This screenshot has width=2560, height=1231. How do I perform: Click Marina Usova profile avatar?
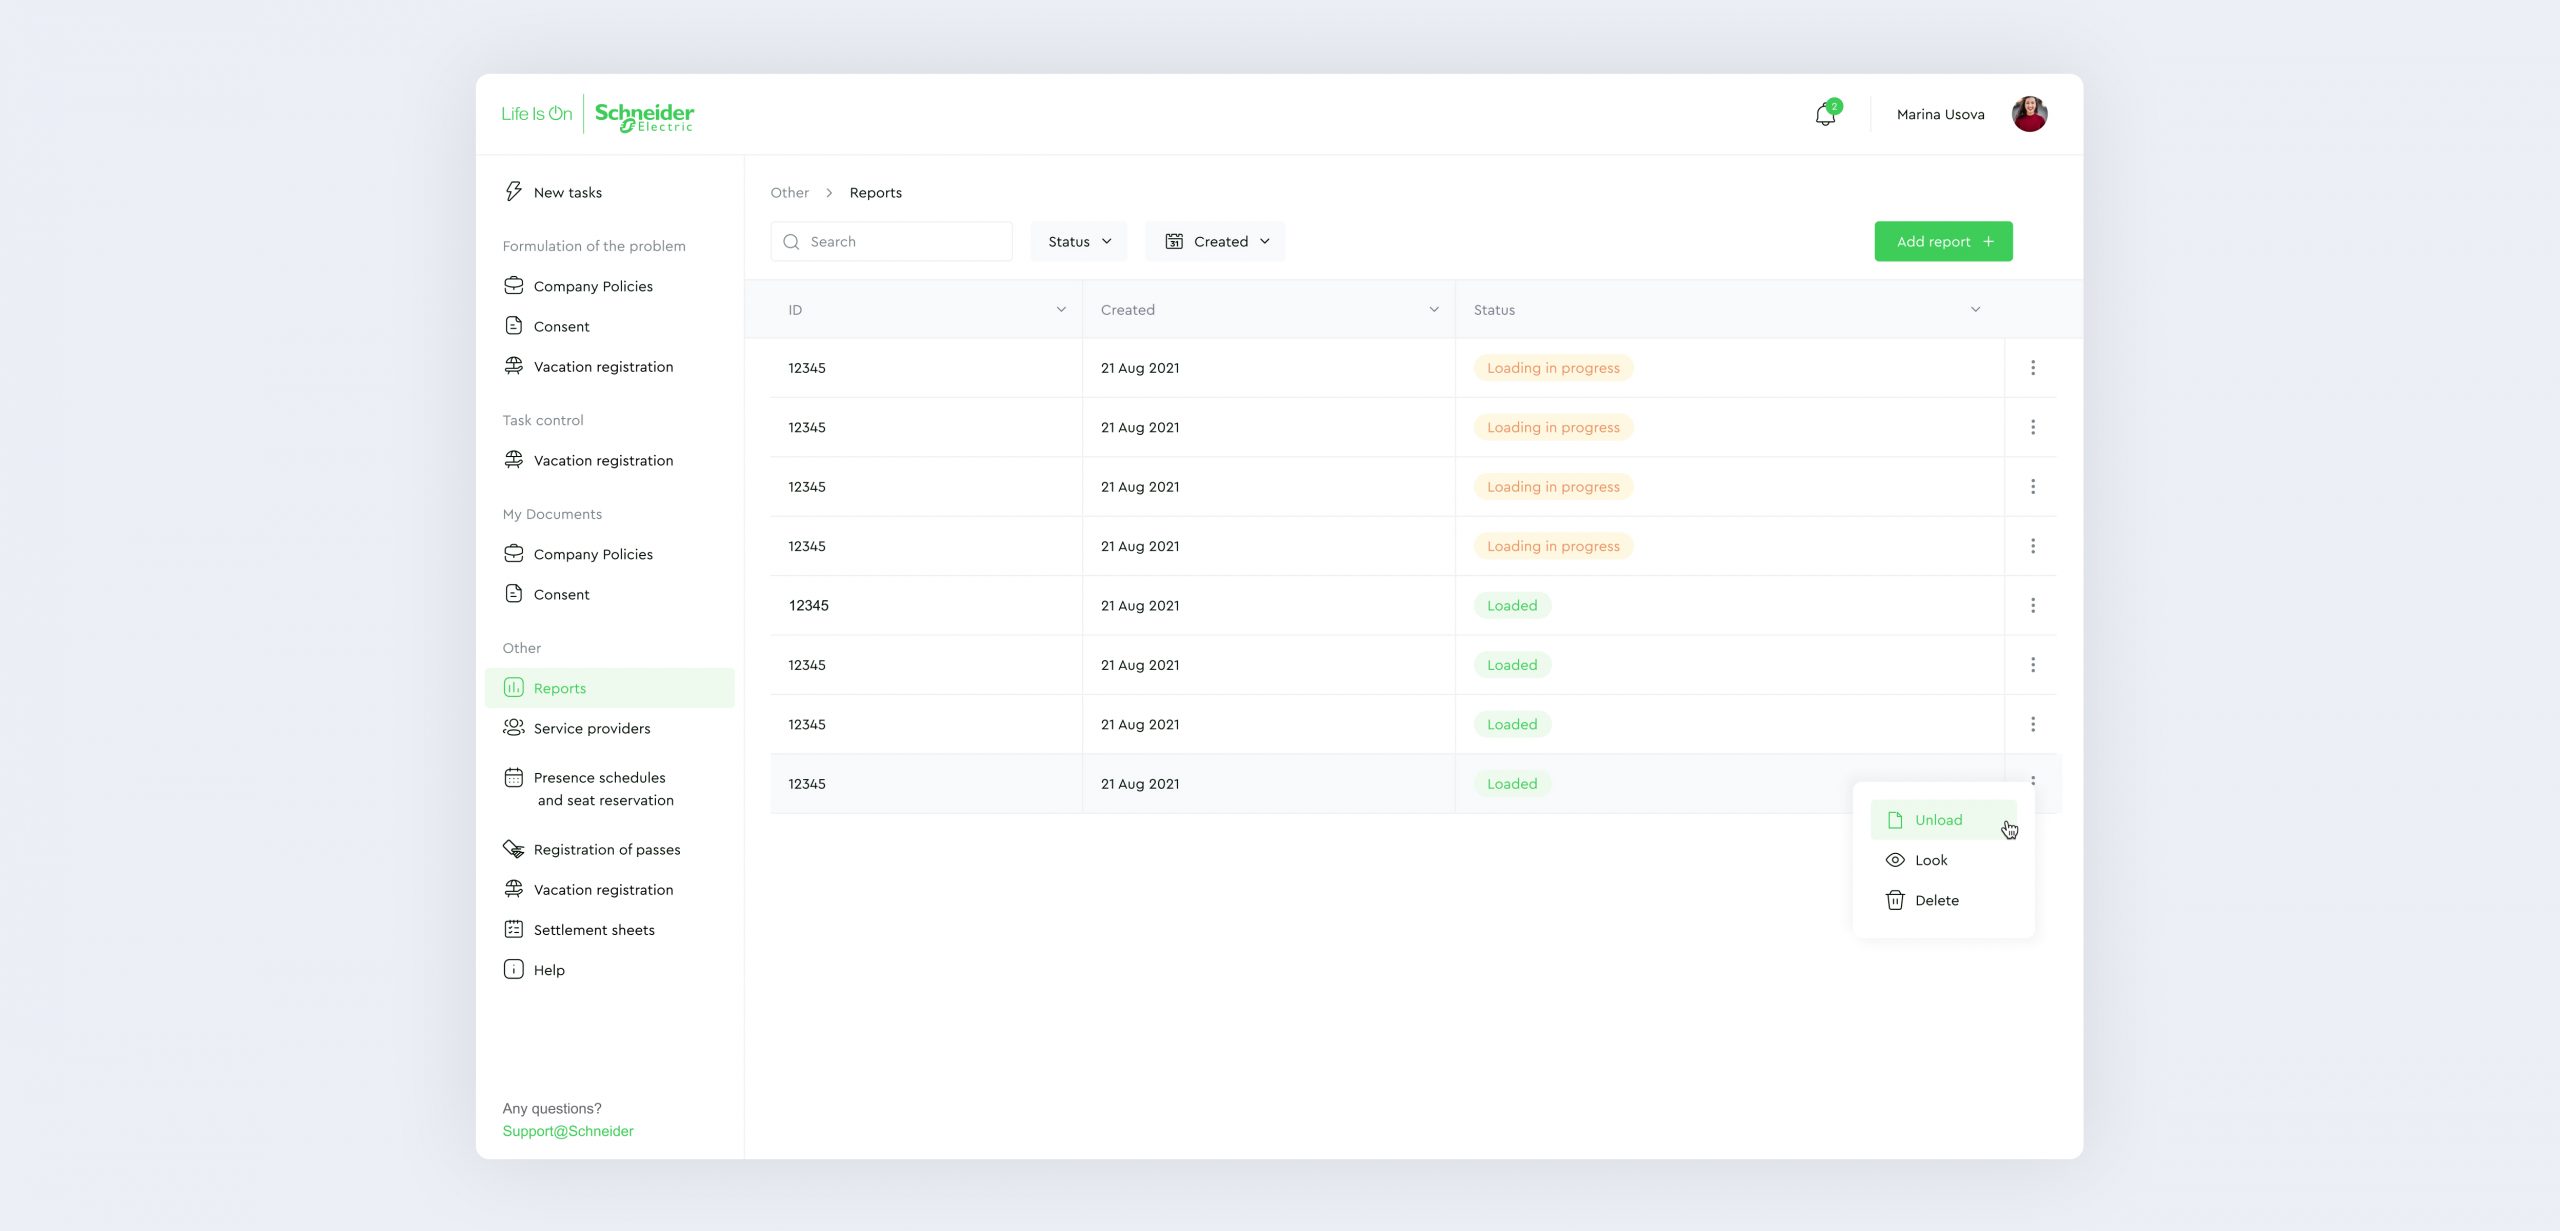[x=2029, y=115]
